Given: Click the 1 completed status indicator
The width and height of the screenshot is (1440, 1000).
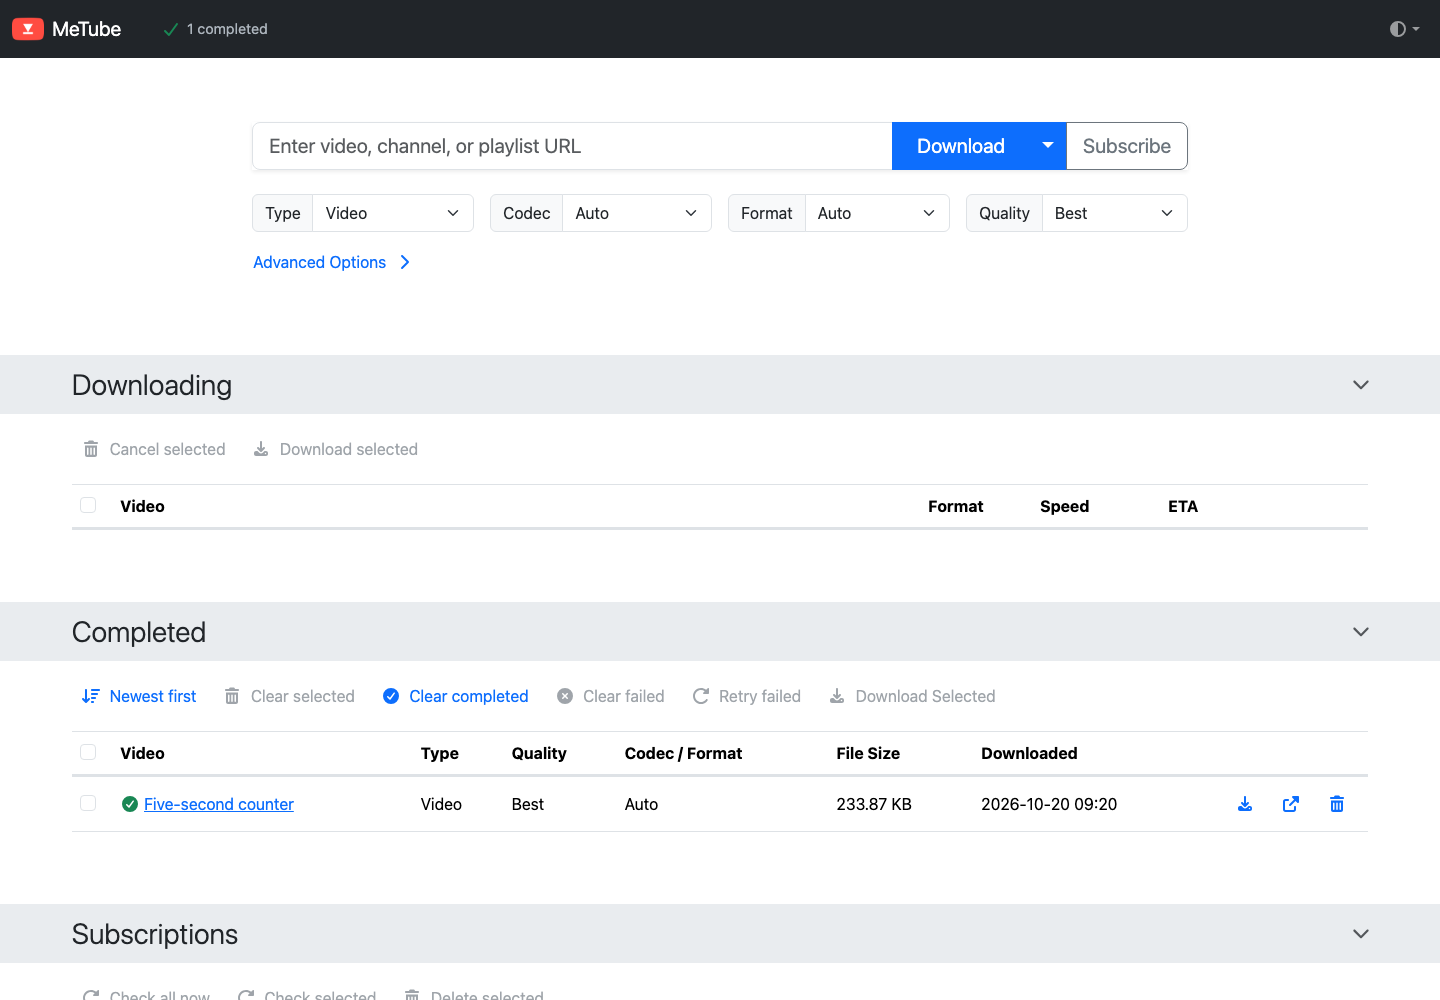Looking at the screenshot, I should pos(215,29).
